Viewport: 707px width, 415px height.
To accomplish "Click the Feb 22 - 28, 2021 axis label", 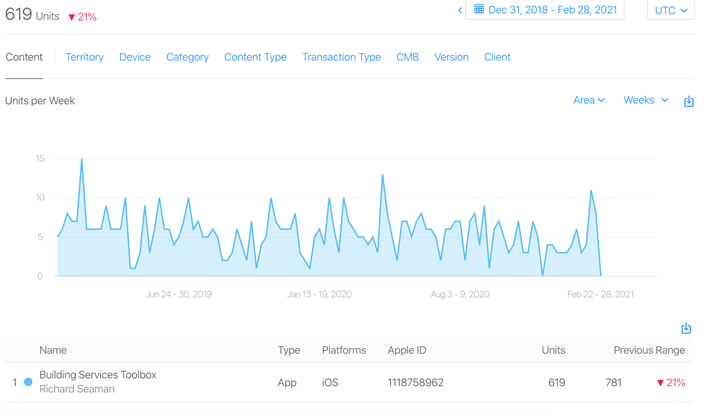I will coord(600,295).
